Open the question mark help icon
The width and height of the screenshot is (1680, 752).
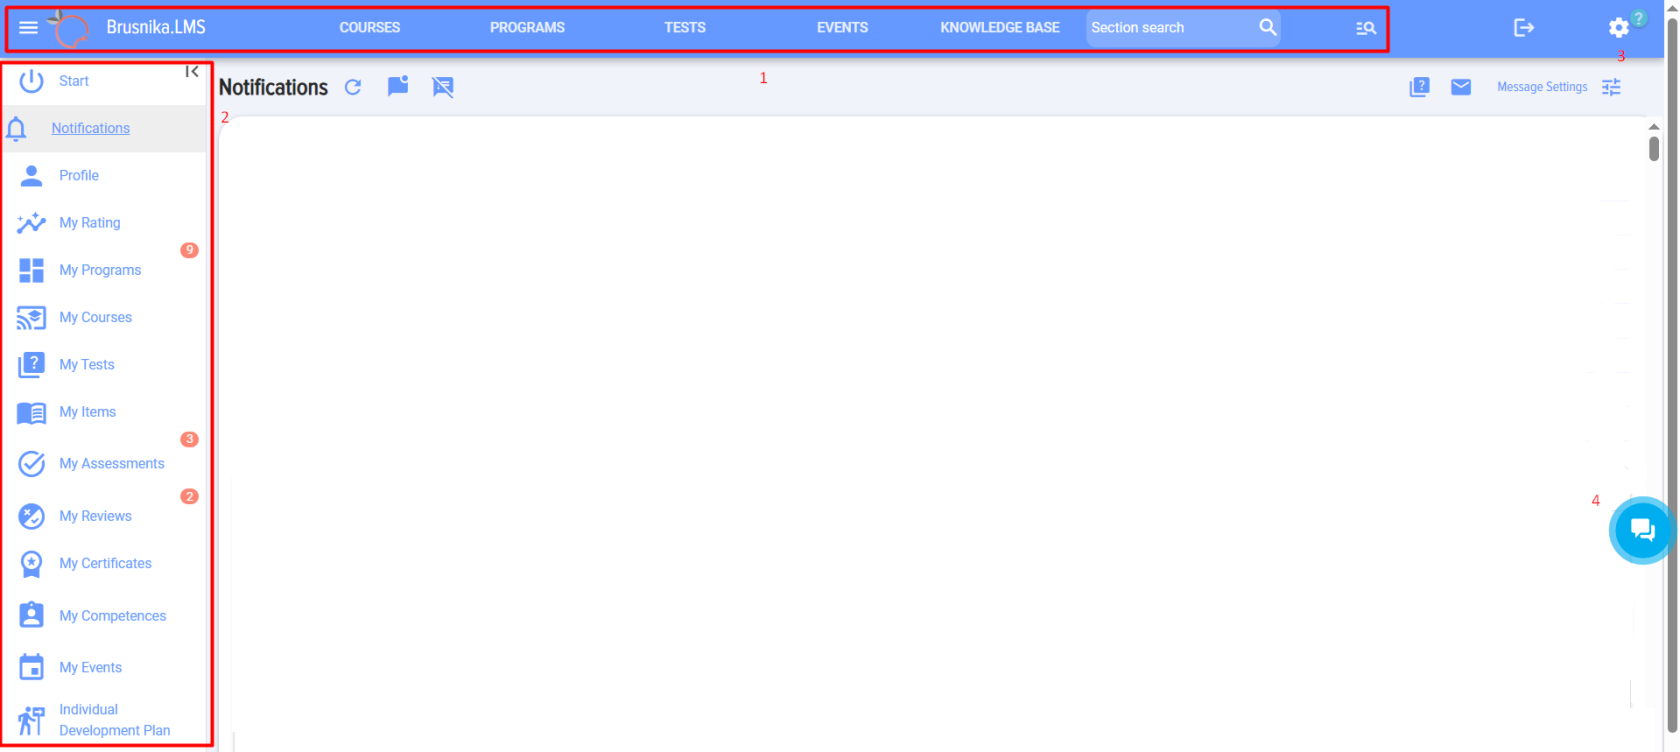point(1419,87)
